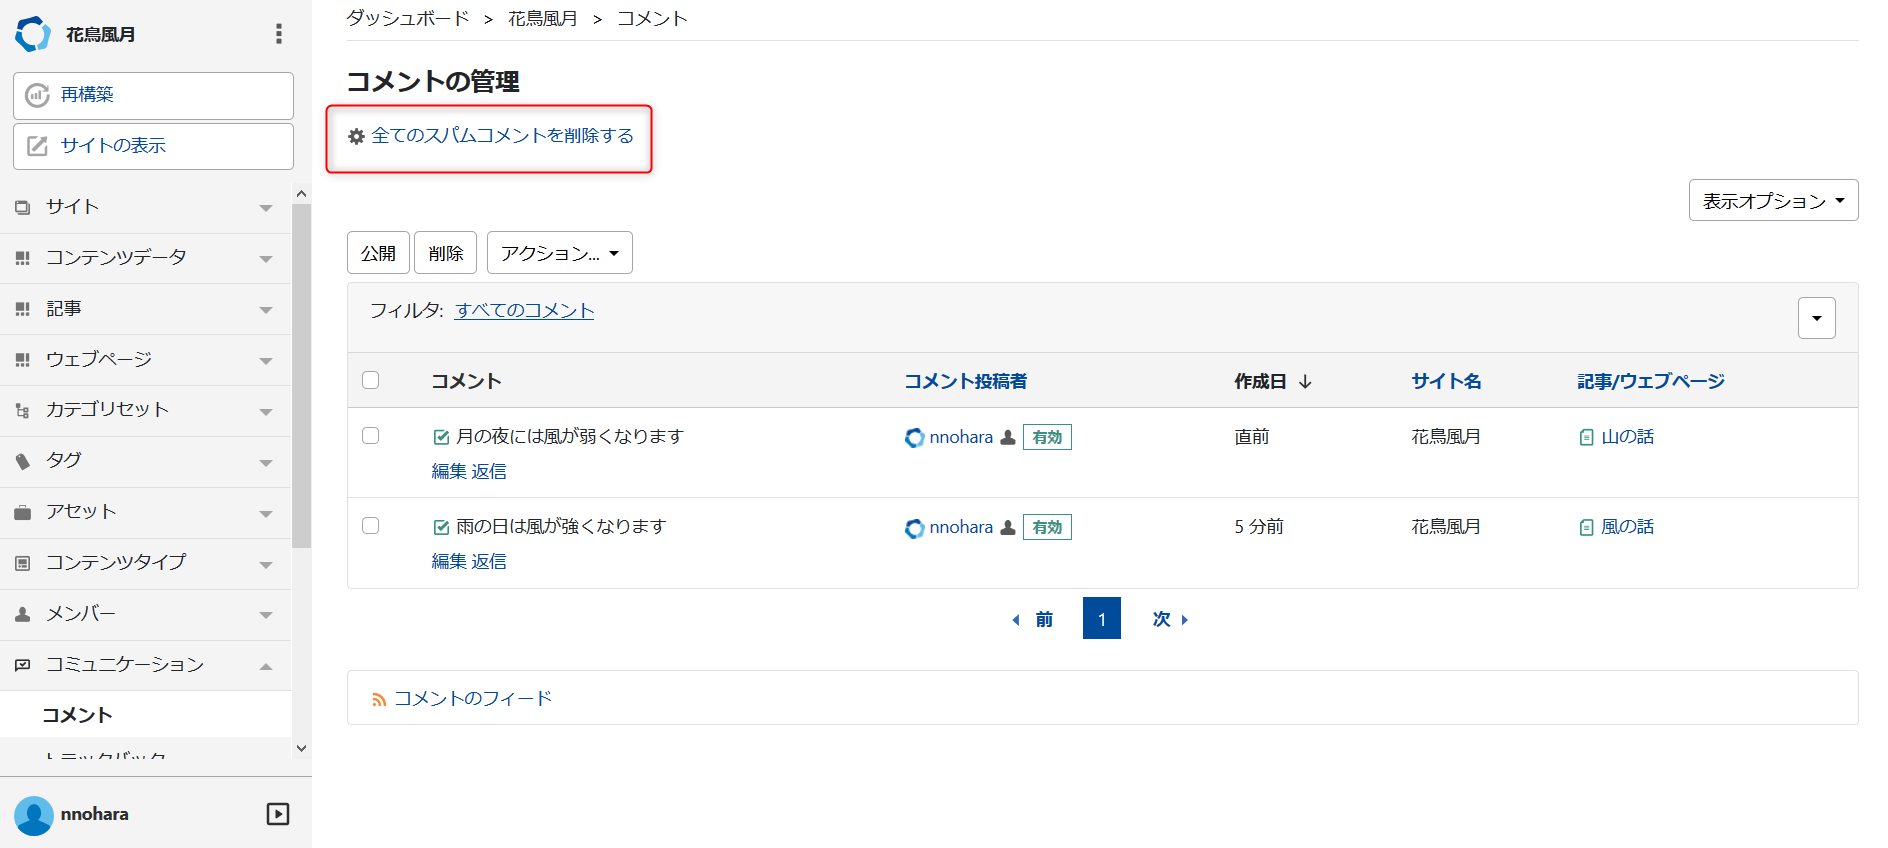Viewport: 1888px width, 848px height.
Task: Expand the タグ sidebar menu
Action: pos(266,463)
